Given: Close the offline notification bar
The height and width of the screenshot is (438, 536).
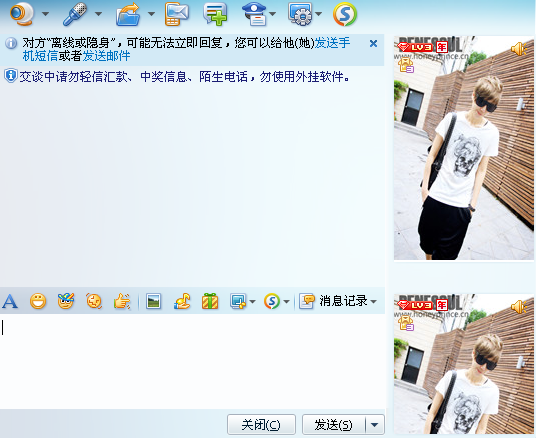Looking at the screenshot, I should [x=374, y=43].
